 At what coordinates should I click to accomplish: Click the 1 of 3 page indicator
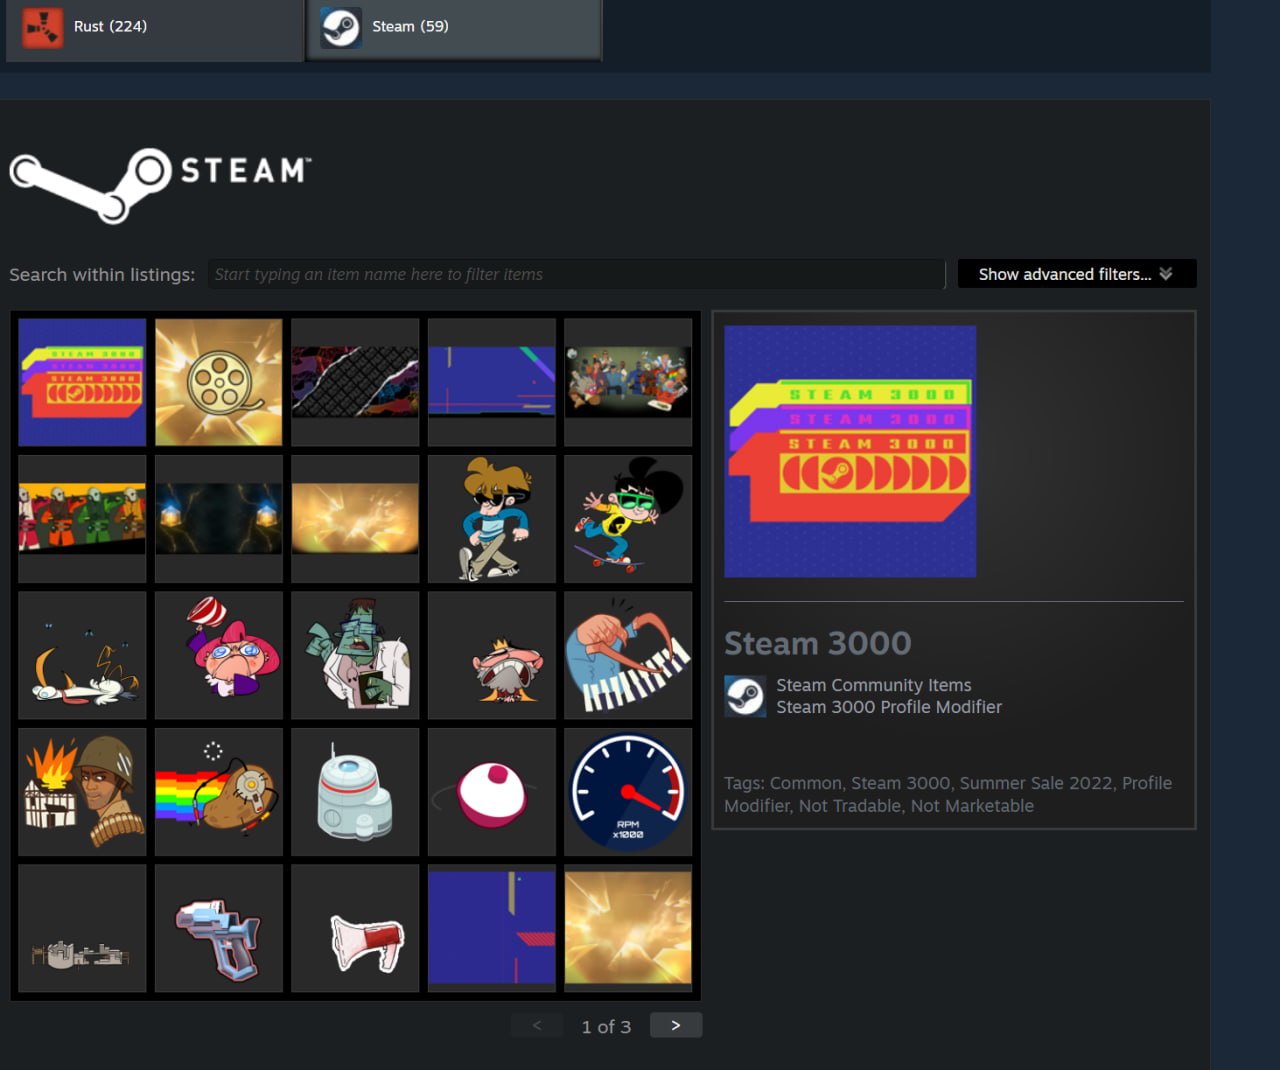pos(606,1027)
